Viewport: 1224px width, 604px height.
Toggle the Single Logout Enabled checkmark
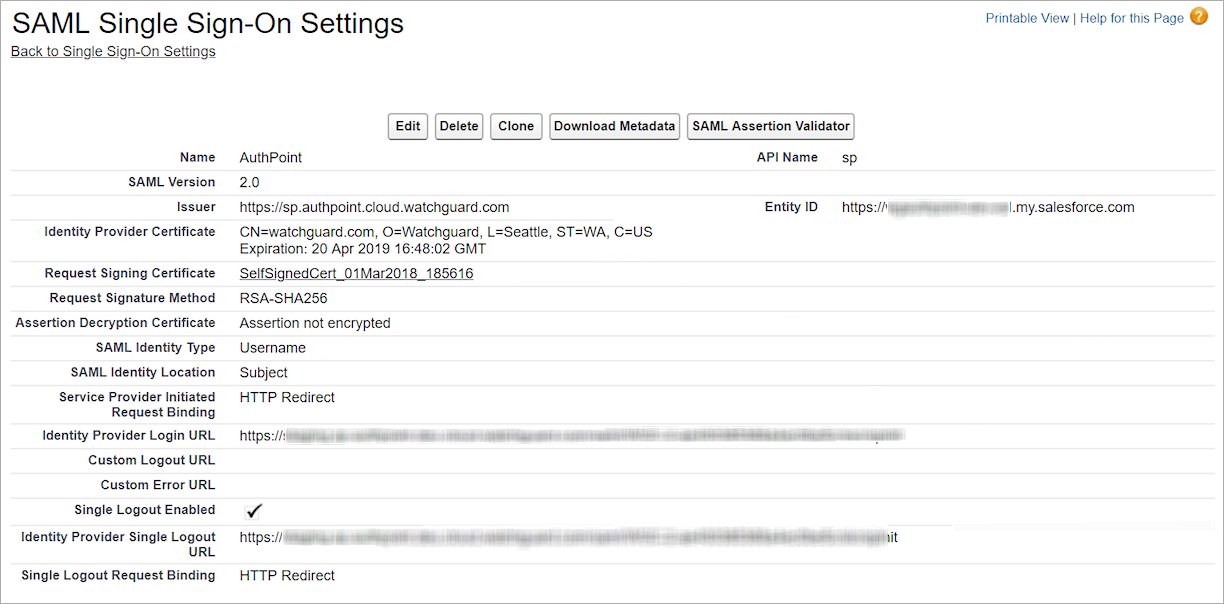[x=254, y=511]
